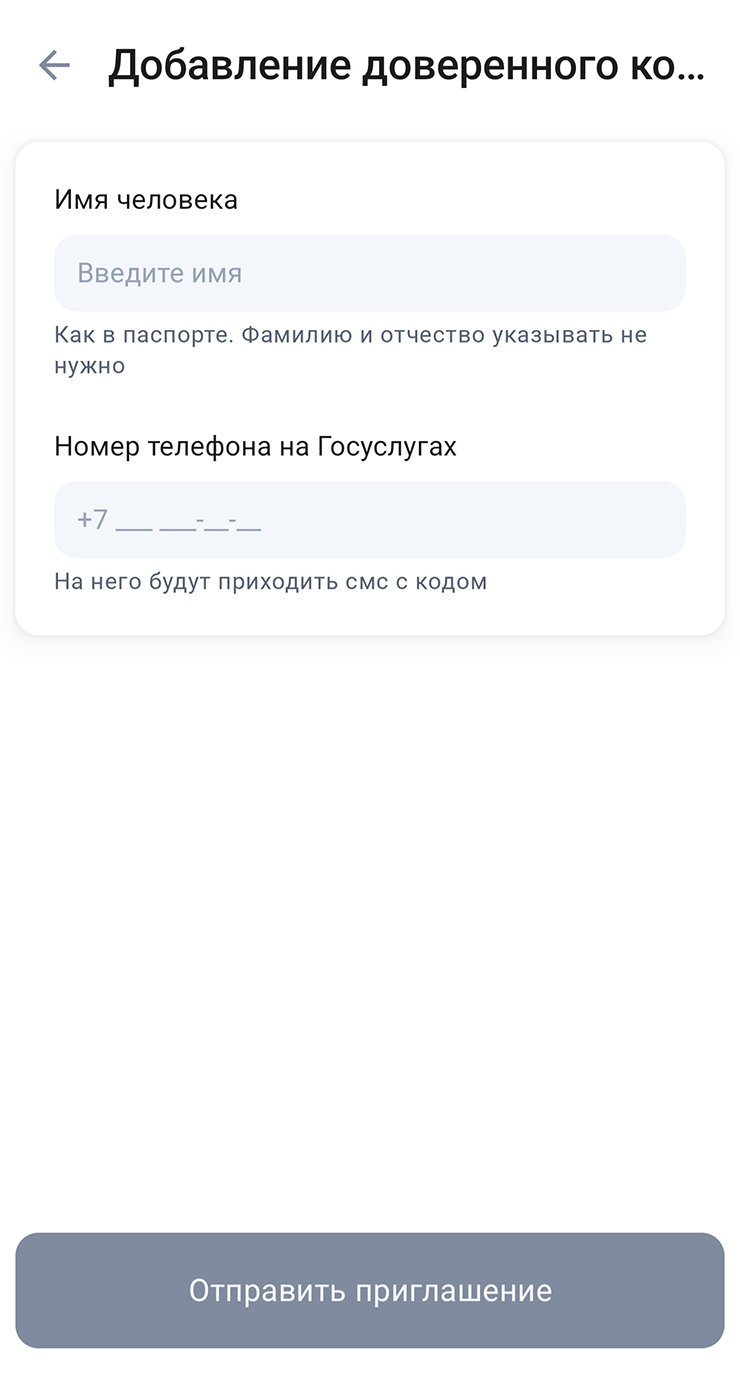Image resolution: width=740 pixels, height=1381 pixels.
Task: Click the word "человека" in the name label
Action: click(x=177, y=200)
